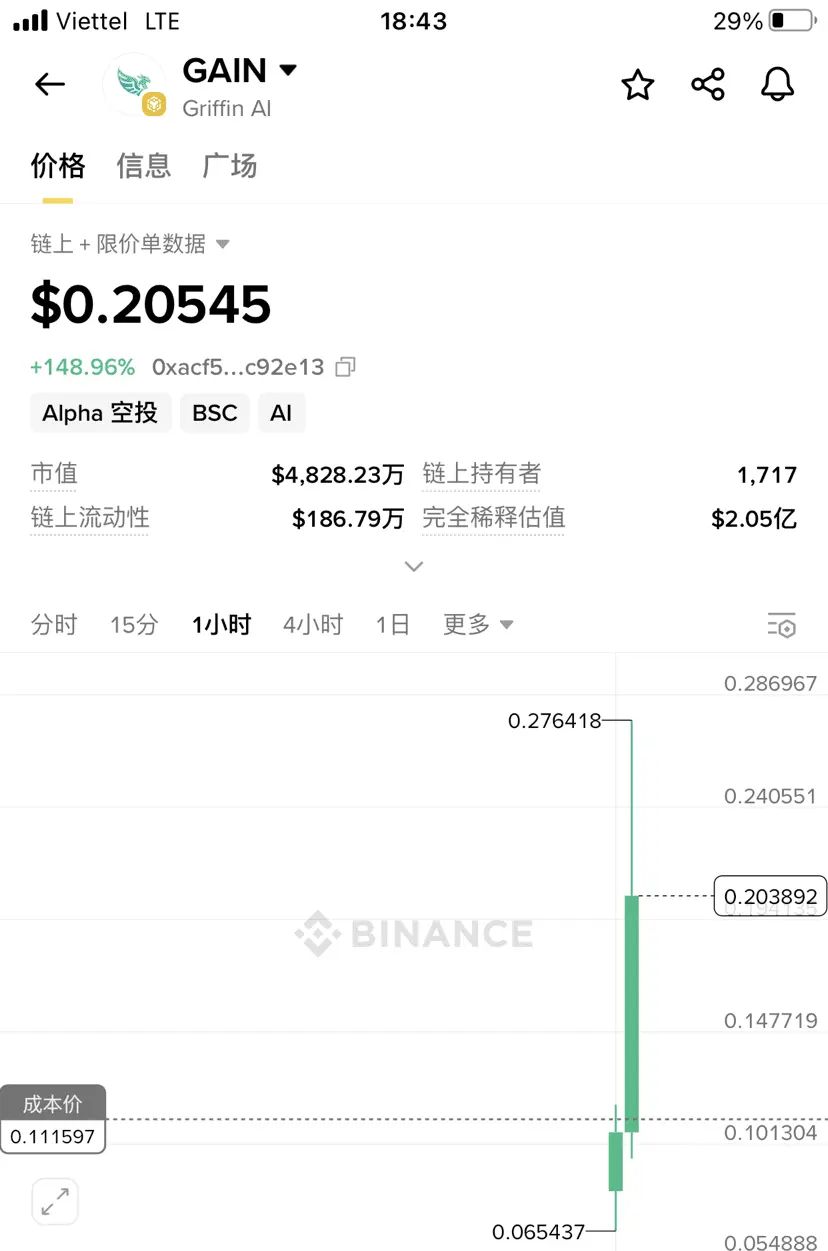Select the 15分 chart interval
Viewport: 828px width, 1251px height.
pyautogui.click(x=134, y=625)
